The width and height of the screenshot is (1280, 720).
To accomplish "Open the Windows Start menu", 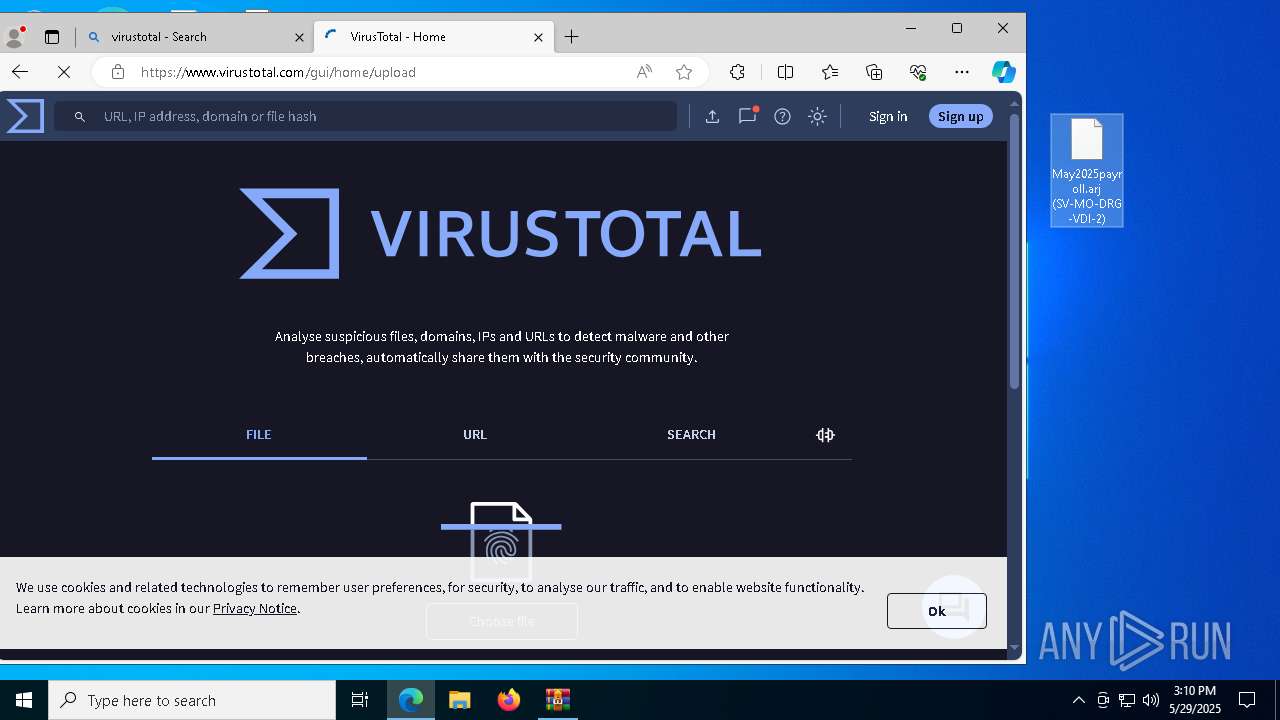I will point(24,700).
